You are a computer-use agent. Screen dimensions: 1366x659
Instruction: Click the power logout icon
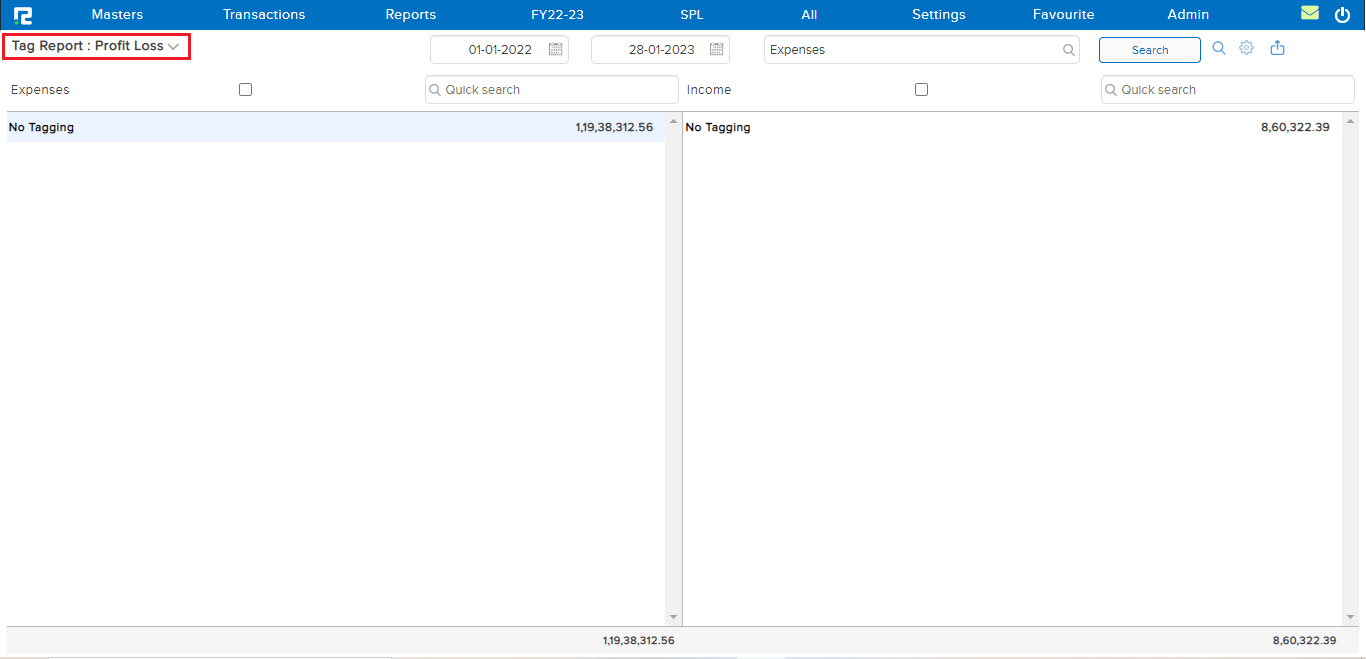(x=1342, y=15)
